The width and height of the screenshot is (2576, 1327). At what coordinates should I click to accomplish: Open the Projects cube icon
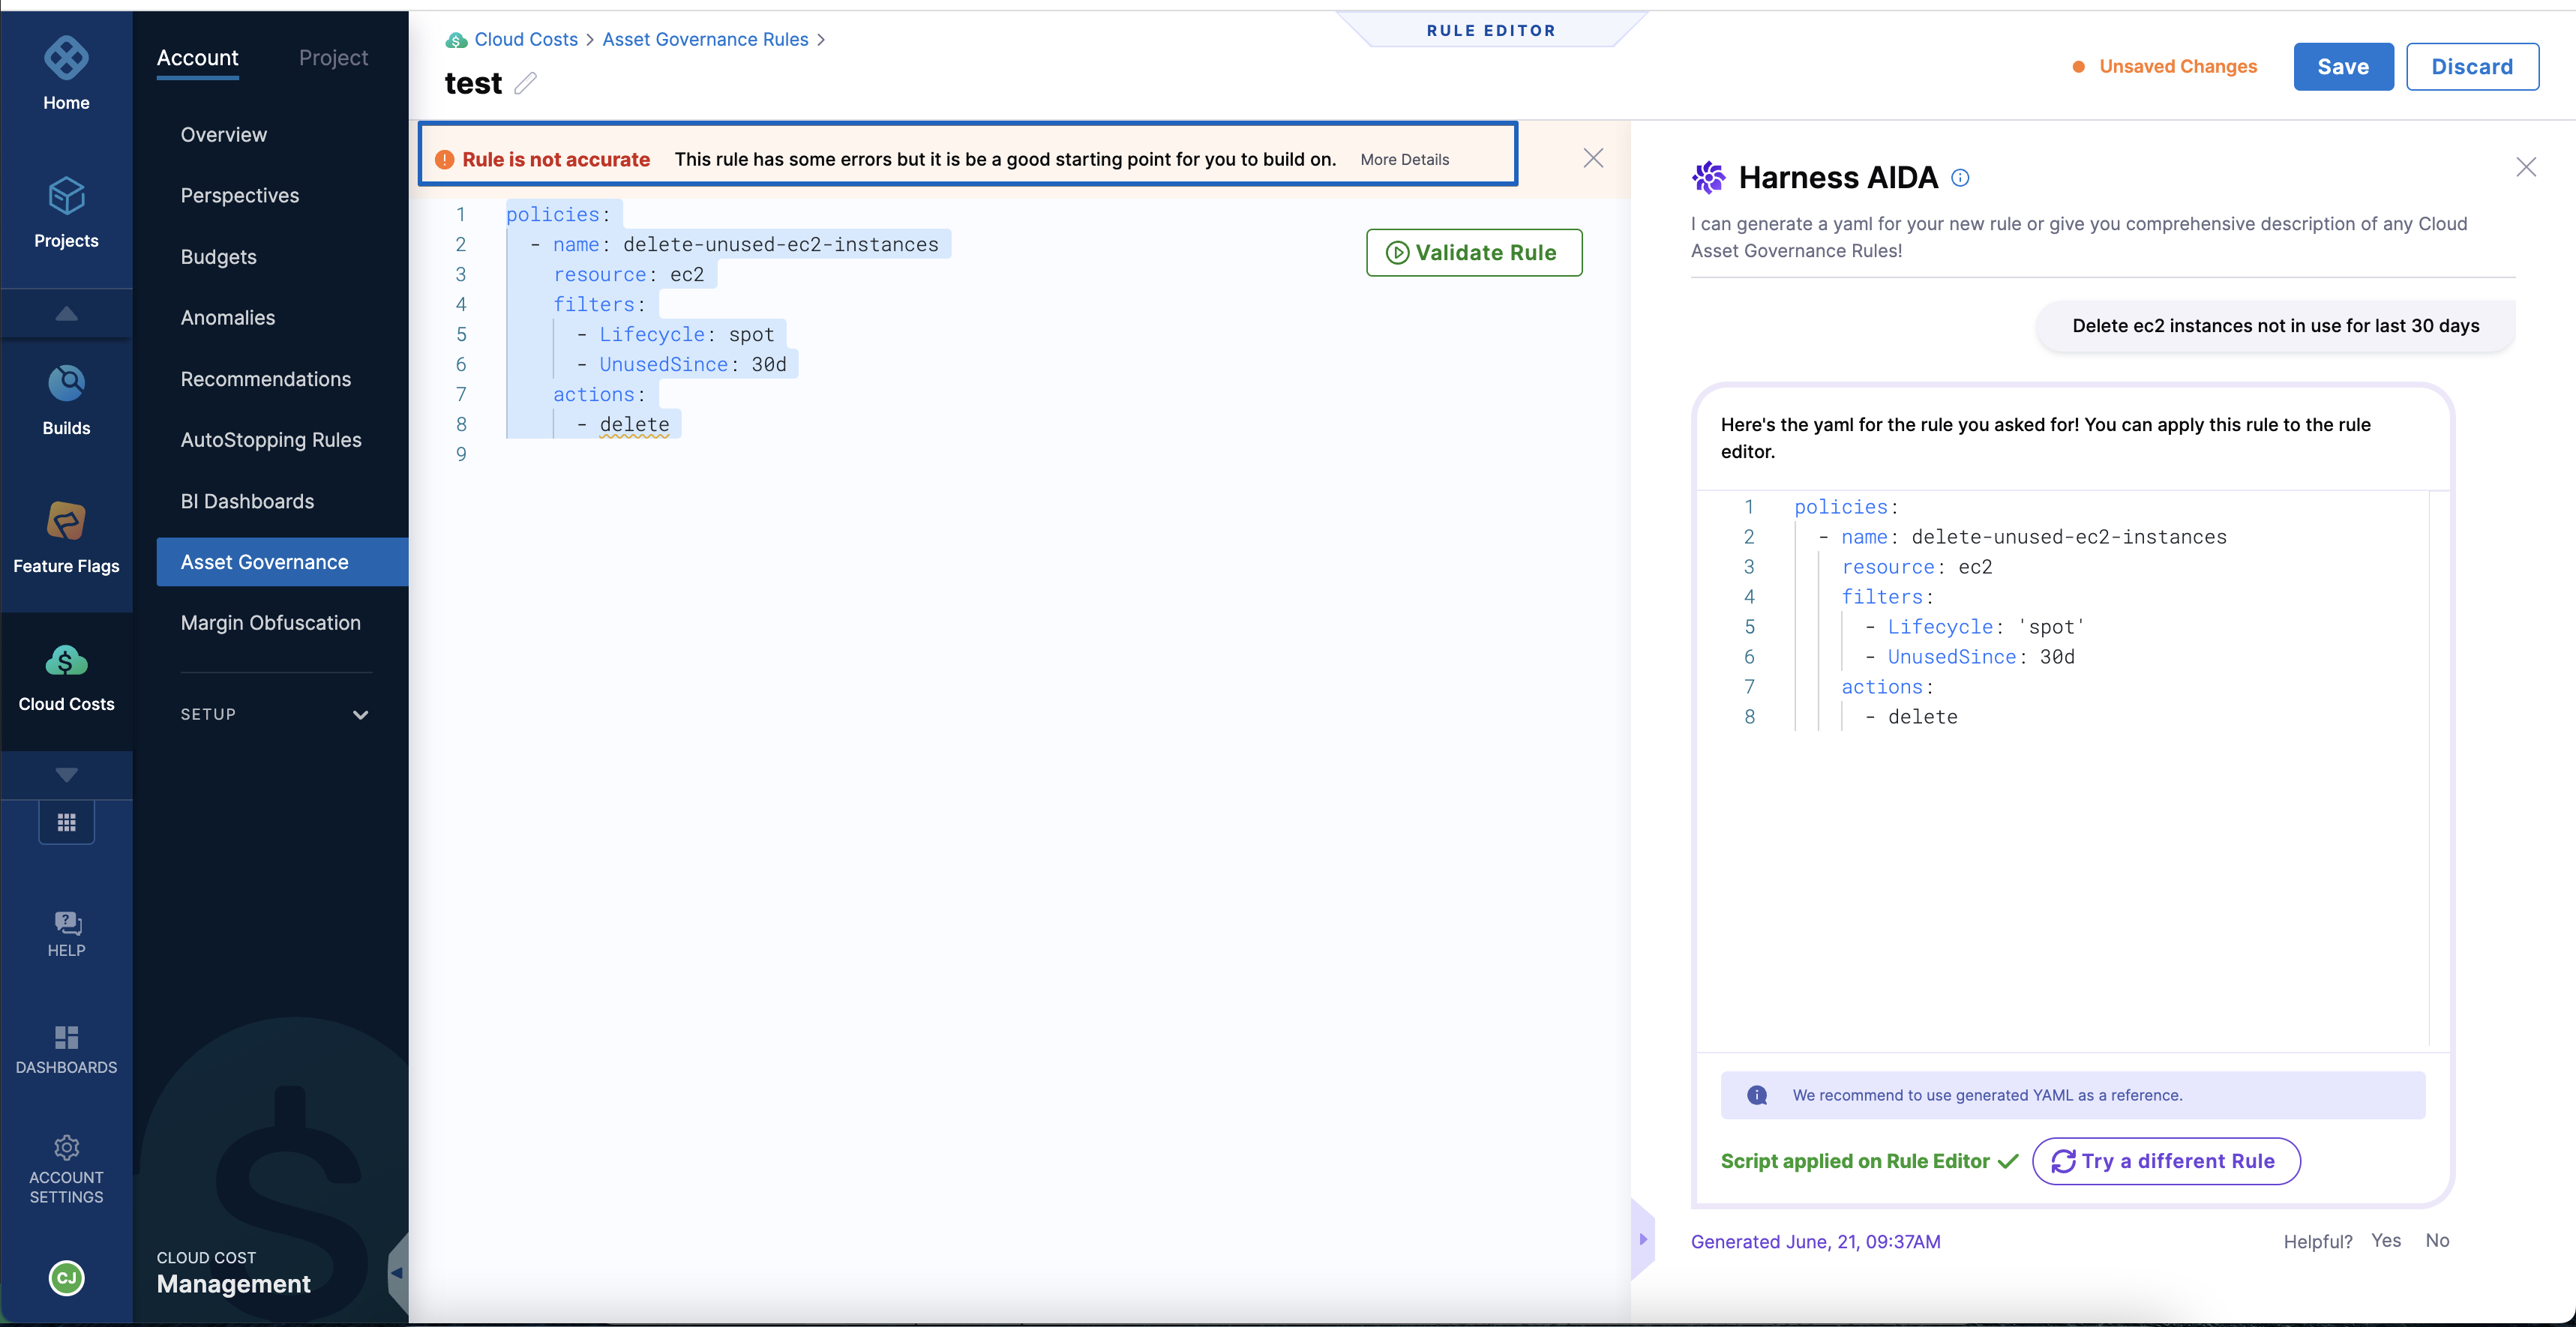[x=66, y=196]
